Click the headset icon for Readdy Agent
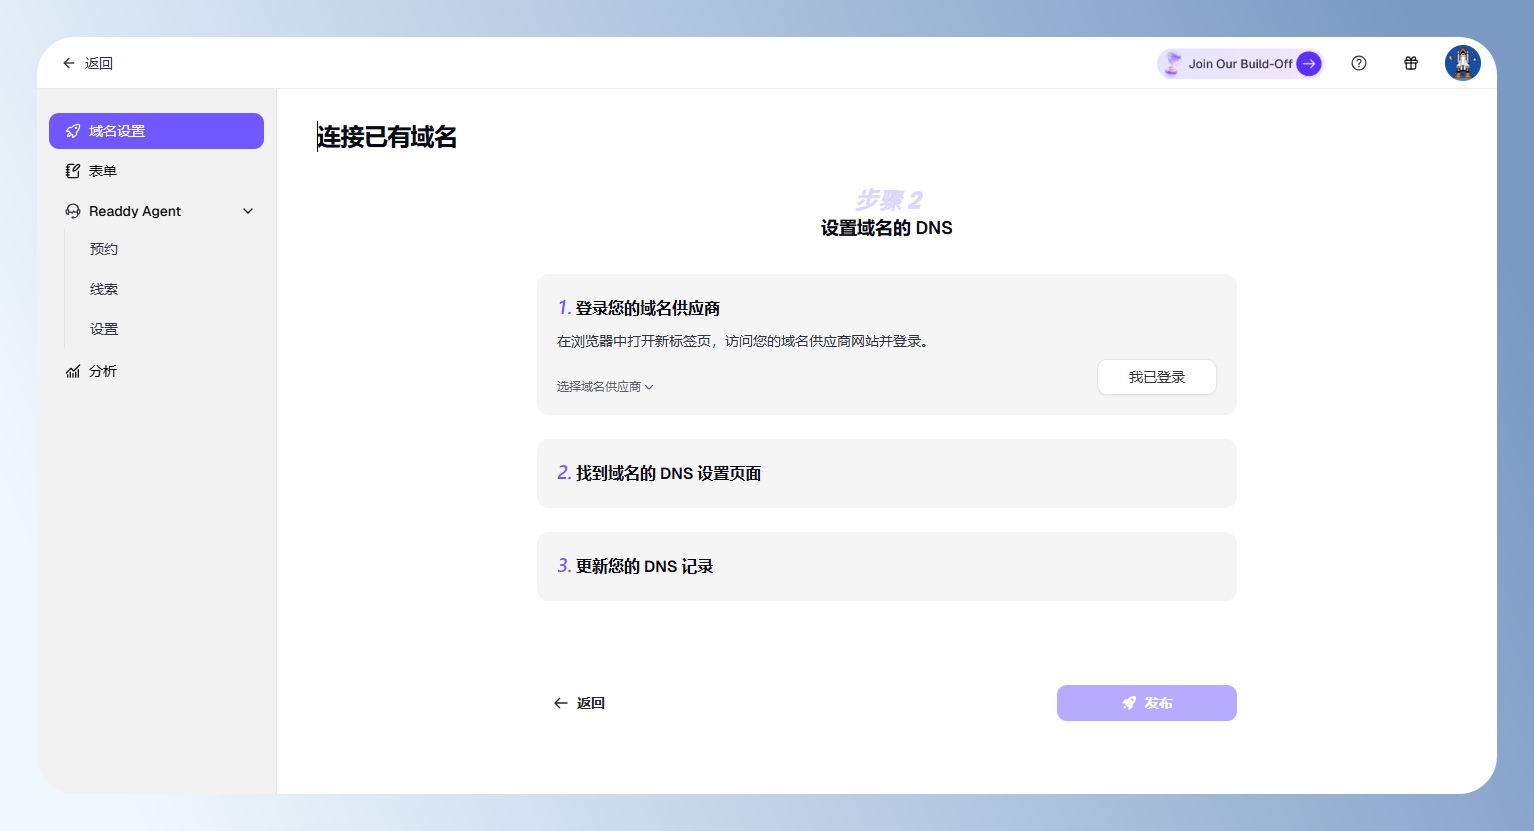Viewport: 1534px width, 831px height. pos(73,211)
